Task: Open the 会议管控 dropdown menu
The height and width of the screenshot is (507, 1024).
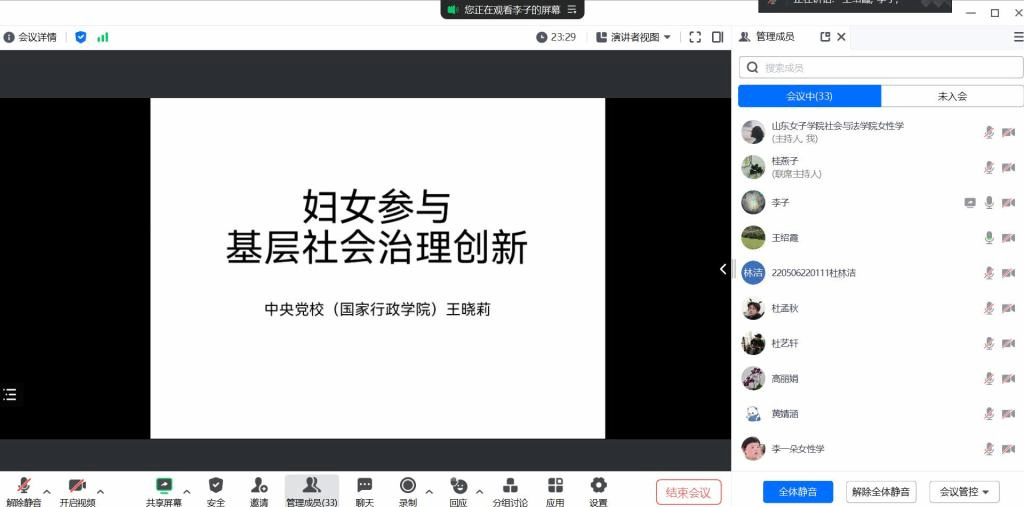Action: point(964,492)
